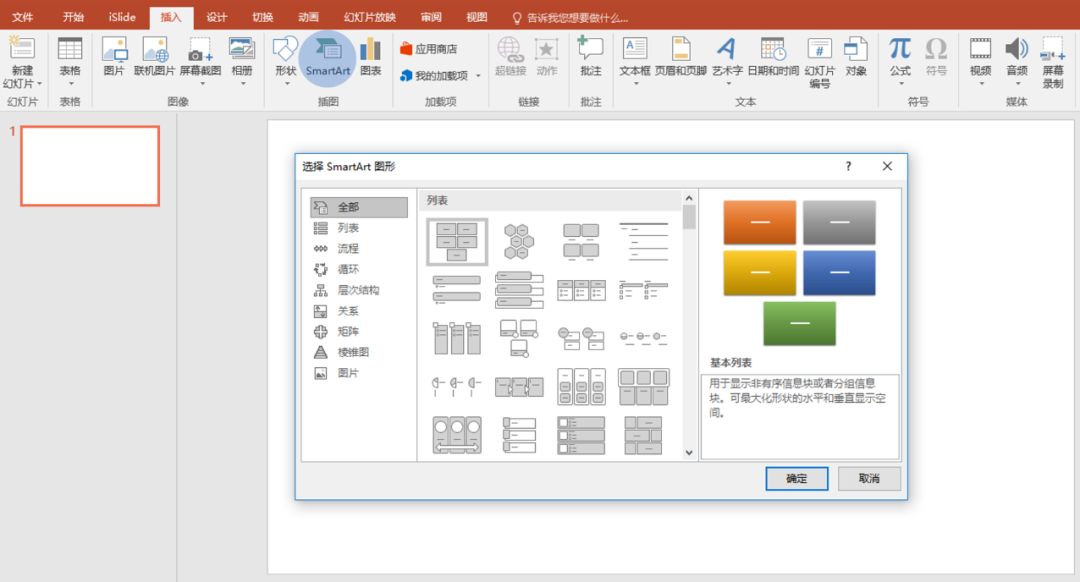The image size is (1080, 582).
Task: Click the SmartArt icon in ribbon
Action: coord(327,50)
